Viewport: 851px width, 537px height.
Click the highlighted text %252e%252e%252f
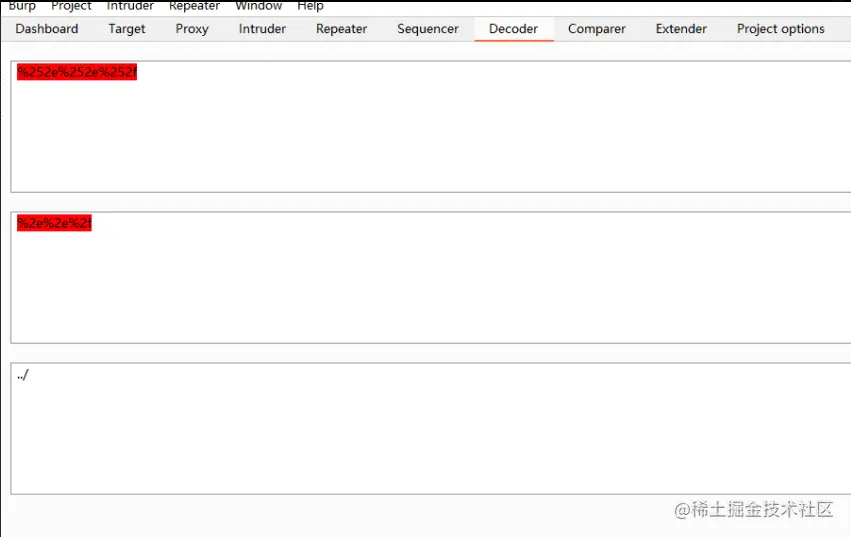point(77,72)
